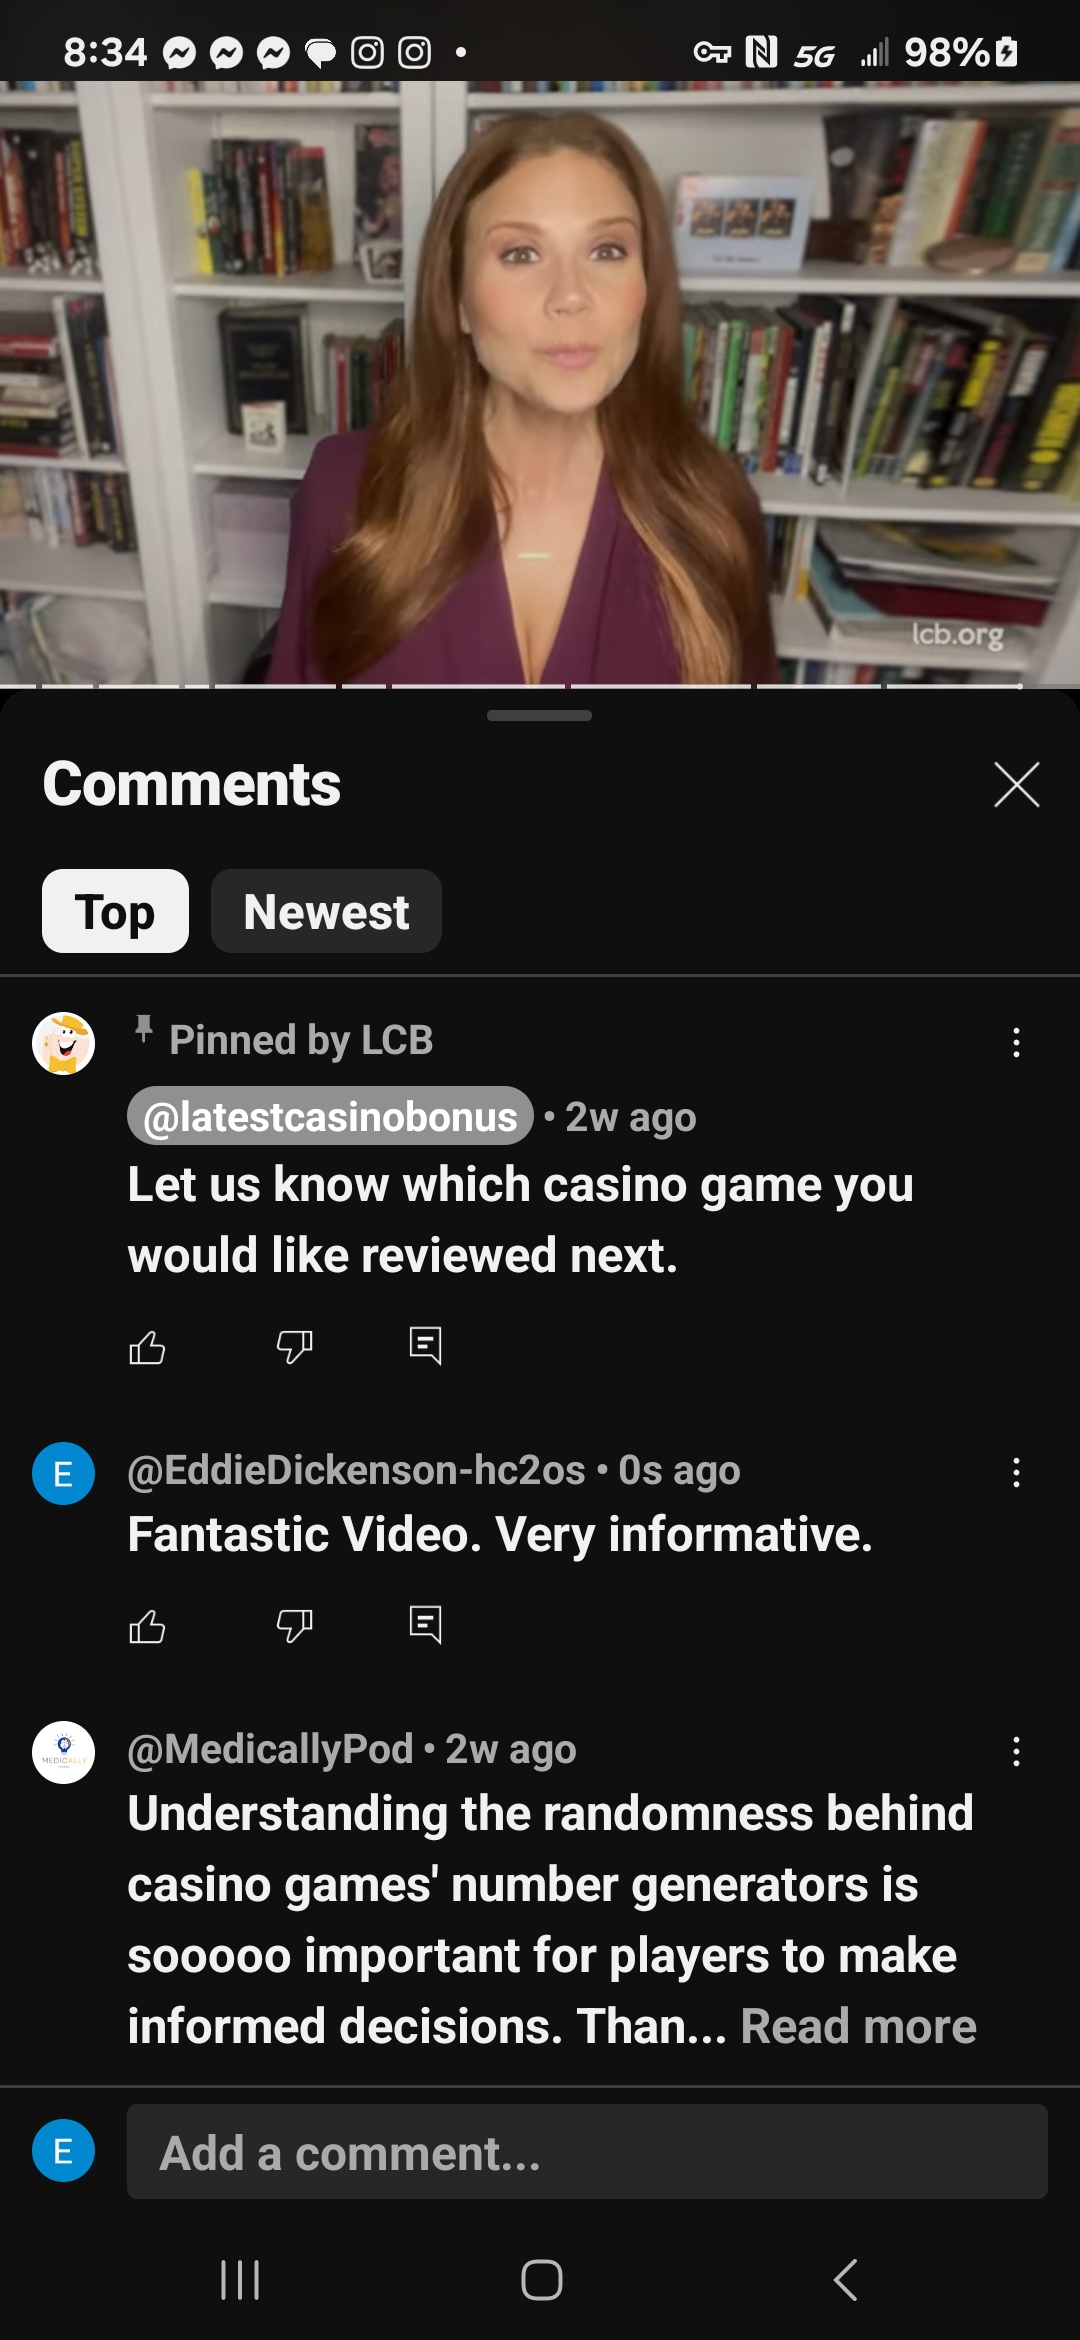This screenshot has width=1080, height=2340.
Task: Tap the comments panel drag handle
Action: pos(539,715)
